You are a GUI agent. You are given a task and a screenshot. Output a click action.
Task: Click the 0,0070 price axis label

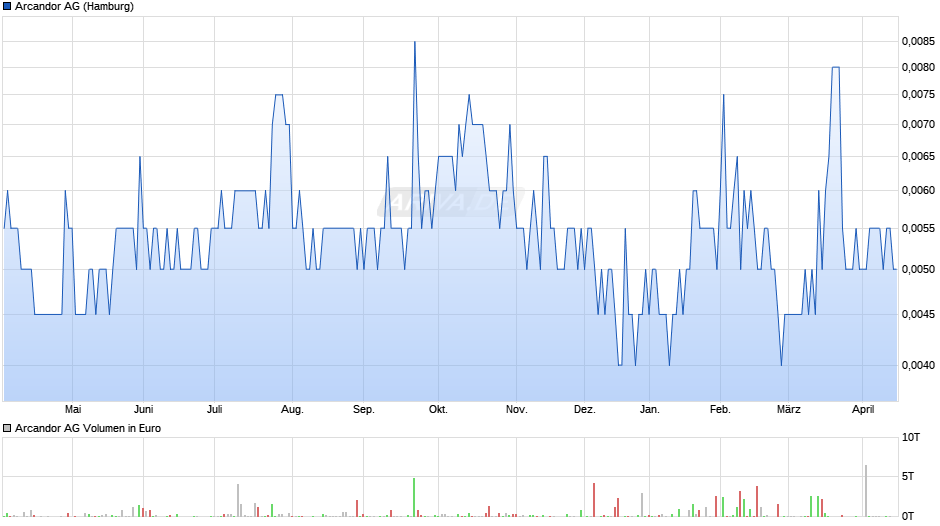918,124
